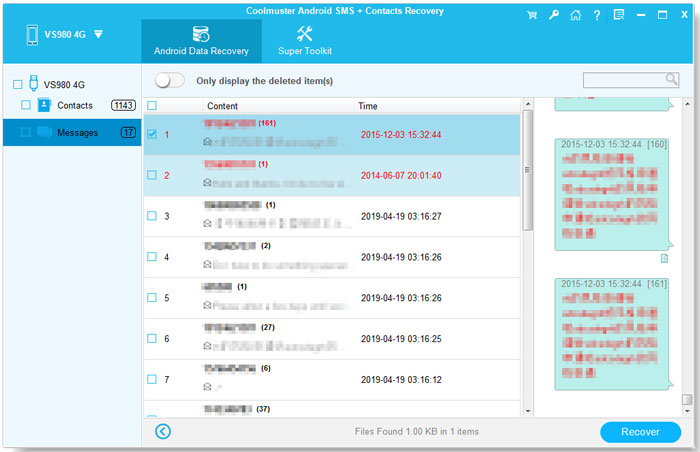Click the phone device icon beside VS980 4G
700x452 pixels.
32,35
